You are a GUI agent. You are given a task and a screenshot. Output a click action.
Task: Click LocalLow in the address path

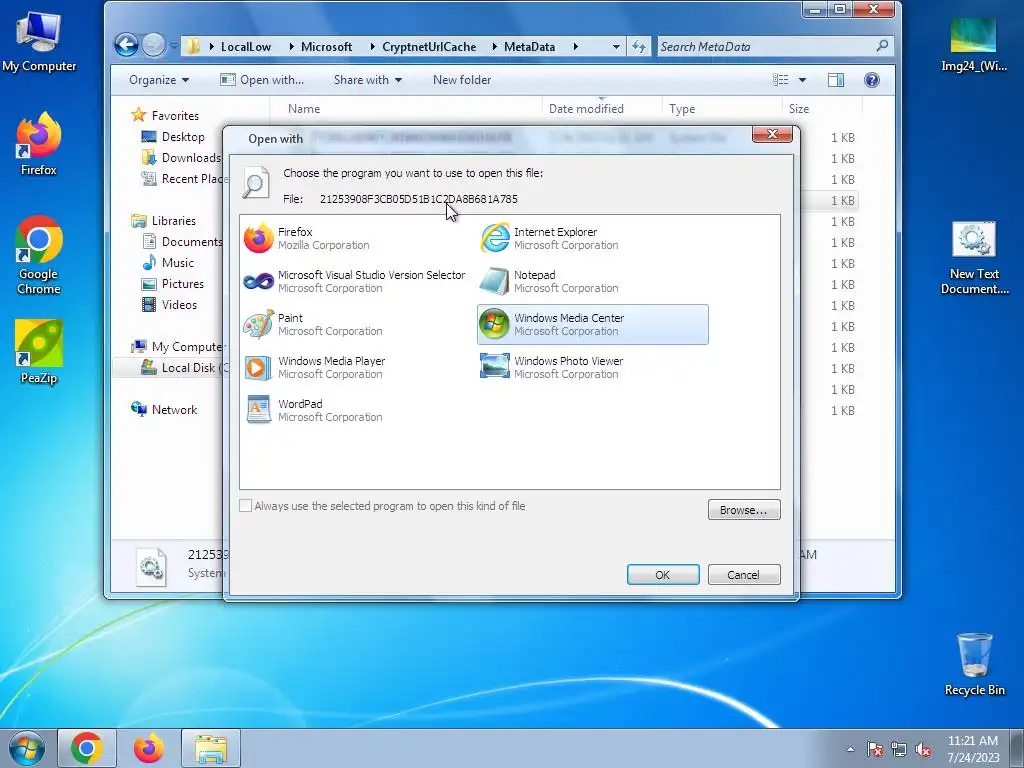(246, 47)
